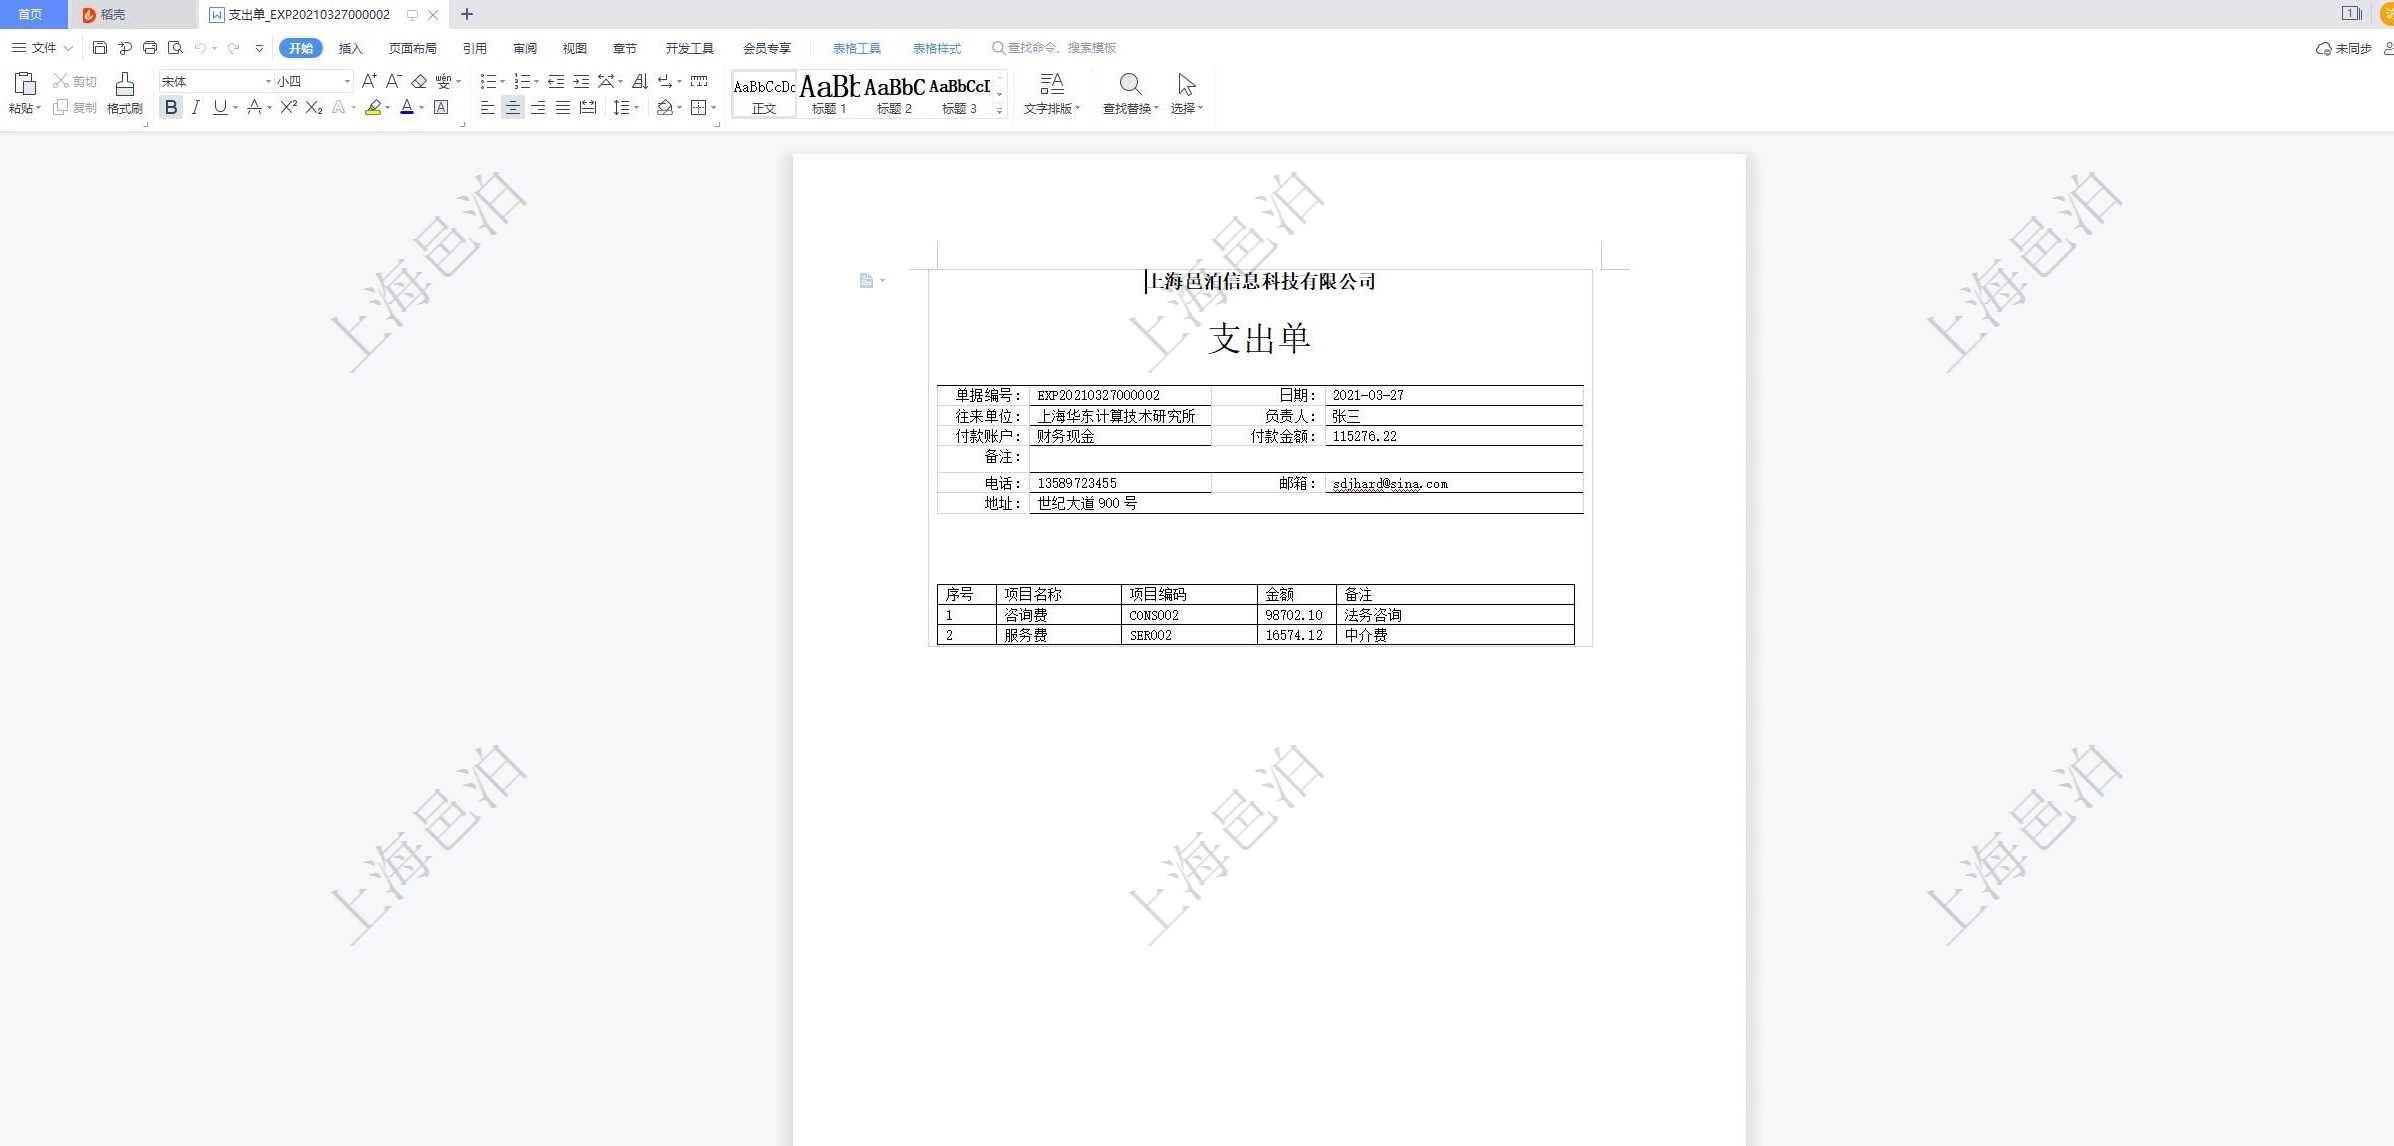
Task: Click the Save icon in quick toolbar
Action: pyautogui.click(x=99, y=48)
